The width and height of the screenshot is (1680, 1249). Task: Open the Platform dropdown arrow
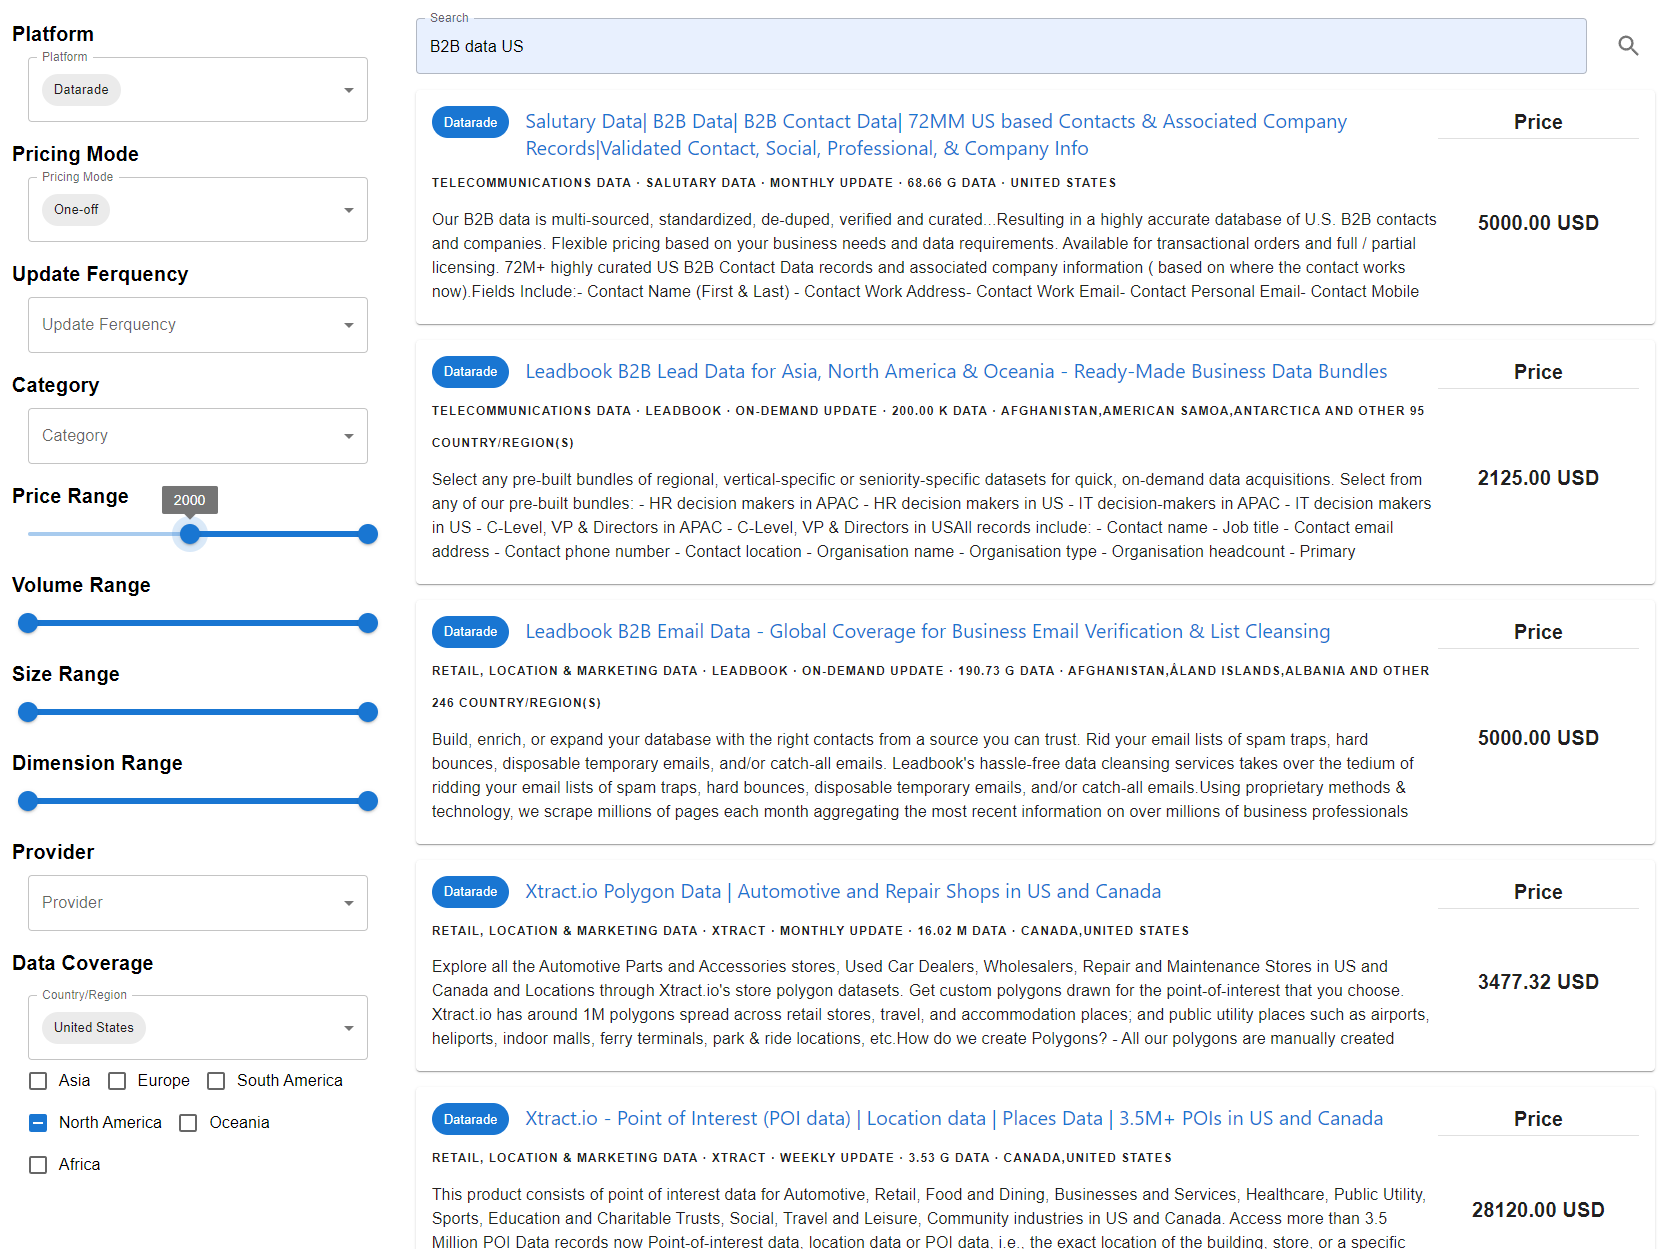click(349, 90)
